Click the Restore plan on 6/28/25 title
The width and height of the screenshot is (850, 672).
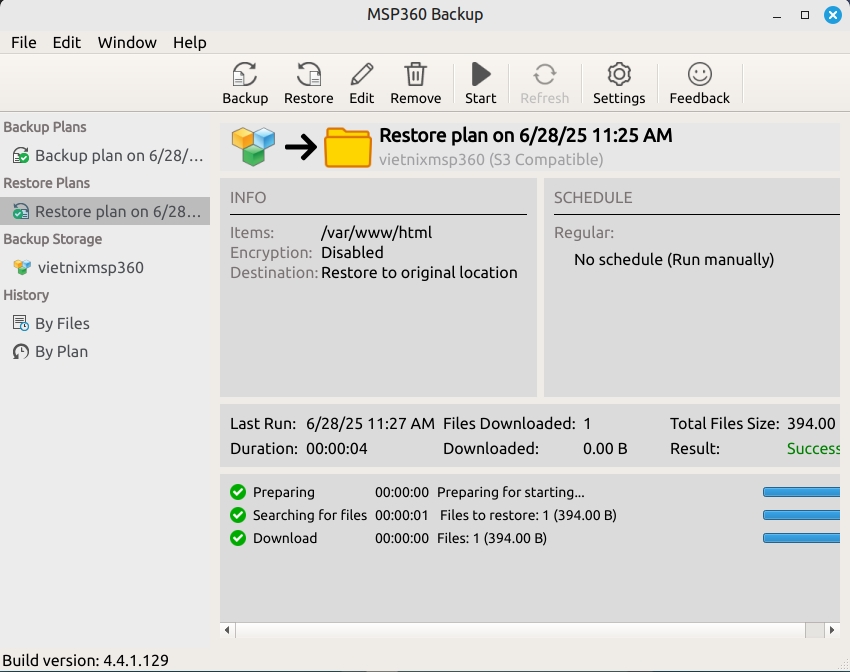pos(525,135)
